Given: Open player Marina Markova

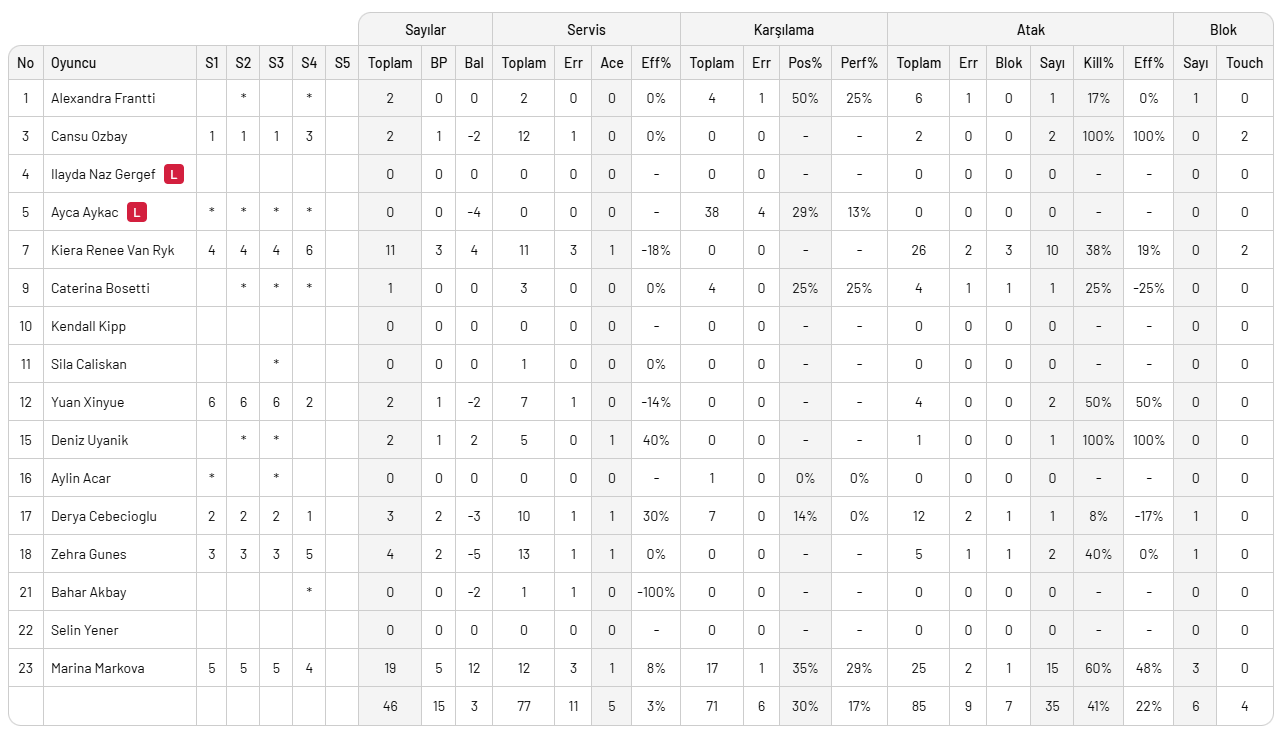Looking at the screenshot, I should click(98, 669).
